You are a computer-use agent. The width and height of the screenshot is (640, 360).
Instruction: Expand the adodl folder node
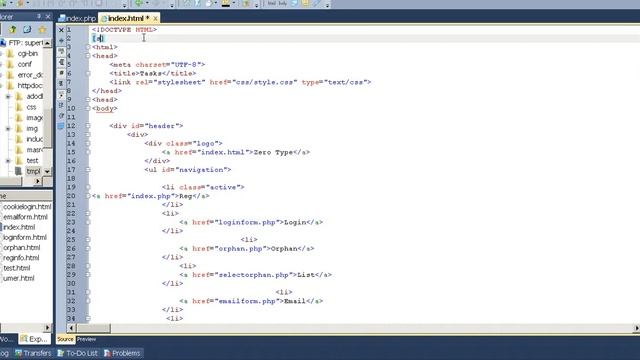tap(8, 97)
